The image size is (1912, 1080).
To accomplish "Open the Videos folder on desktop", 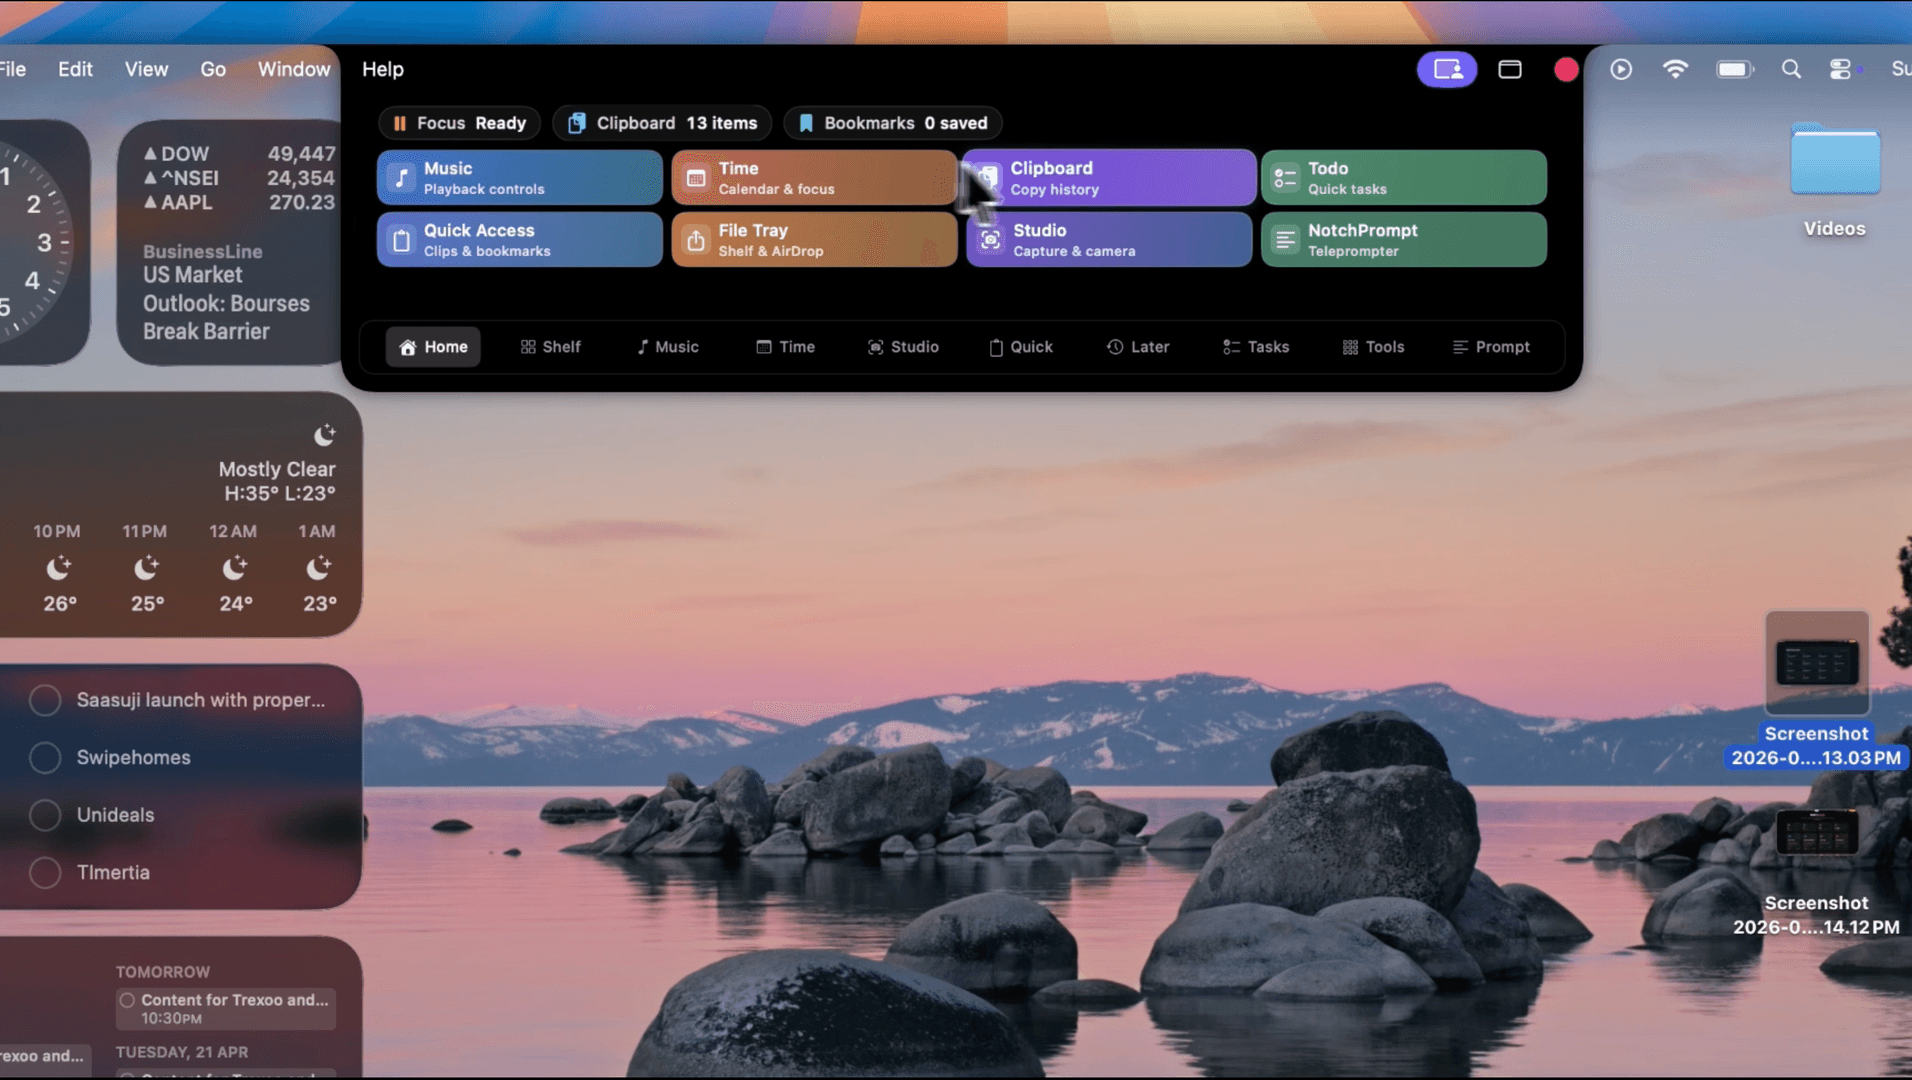I will click(x=1835, y=180).
